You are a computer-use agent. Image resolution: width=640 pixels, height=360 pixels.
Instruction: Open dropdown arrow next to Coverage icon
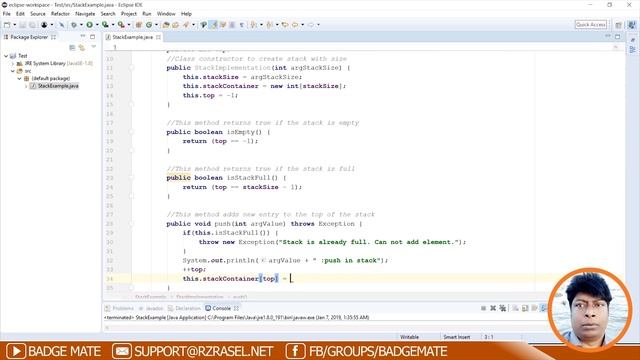click(x=113, y=25)
